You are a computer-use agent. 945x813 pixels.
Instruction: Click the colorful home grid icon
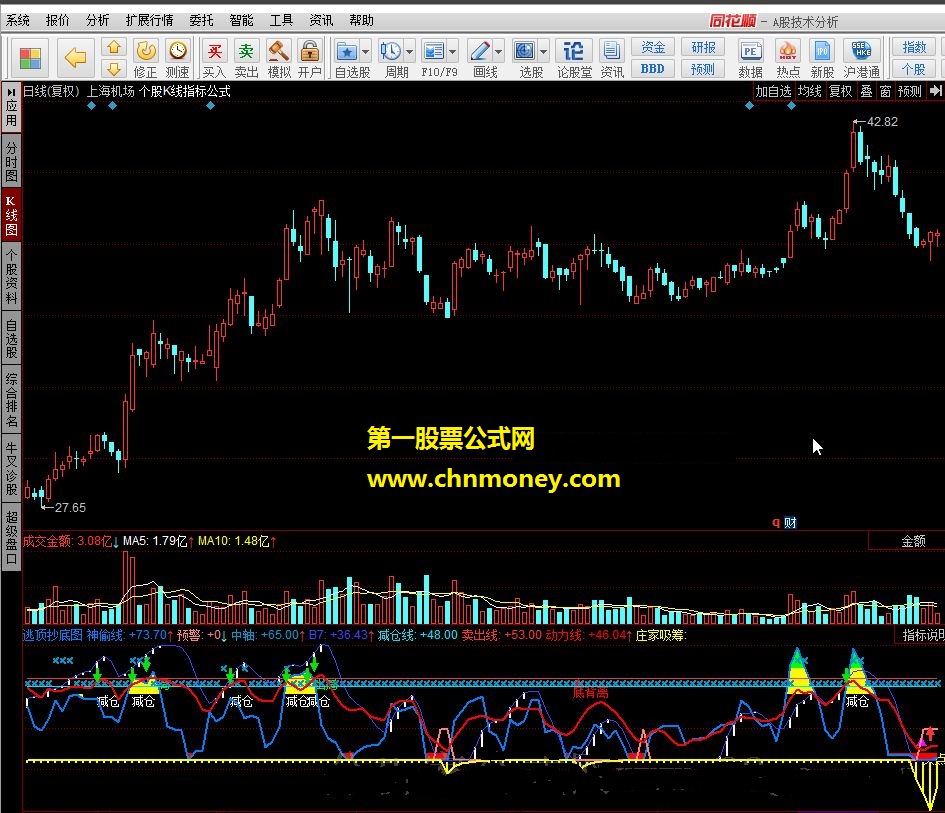click(x=30, y=58)
